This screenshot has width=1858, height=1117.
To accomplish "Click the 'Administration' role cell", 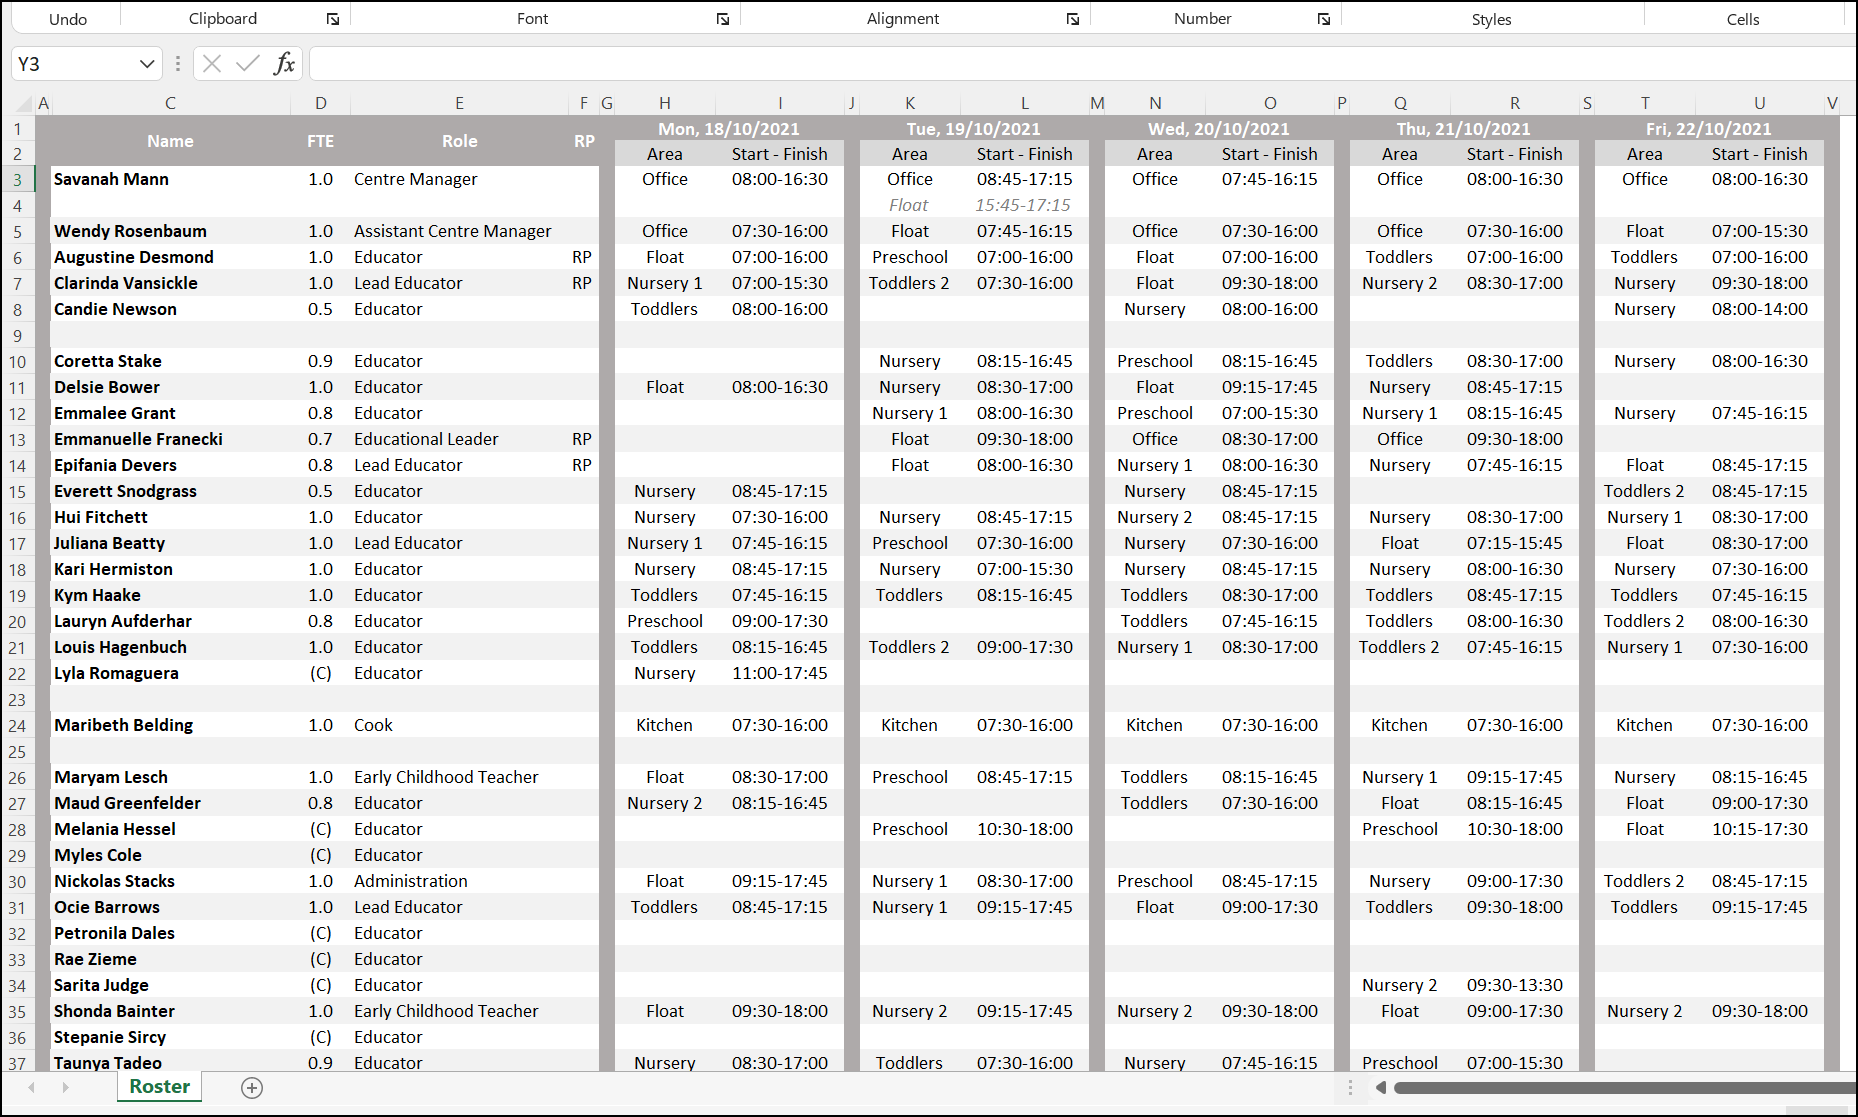I will [459, 881].
